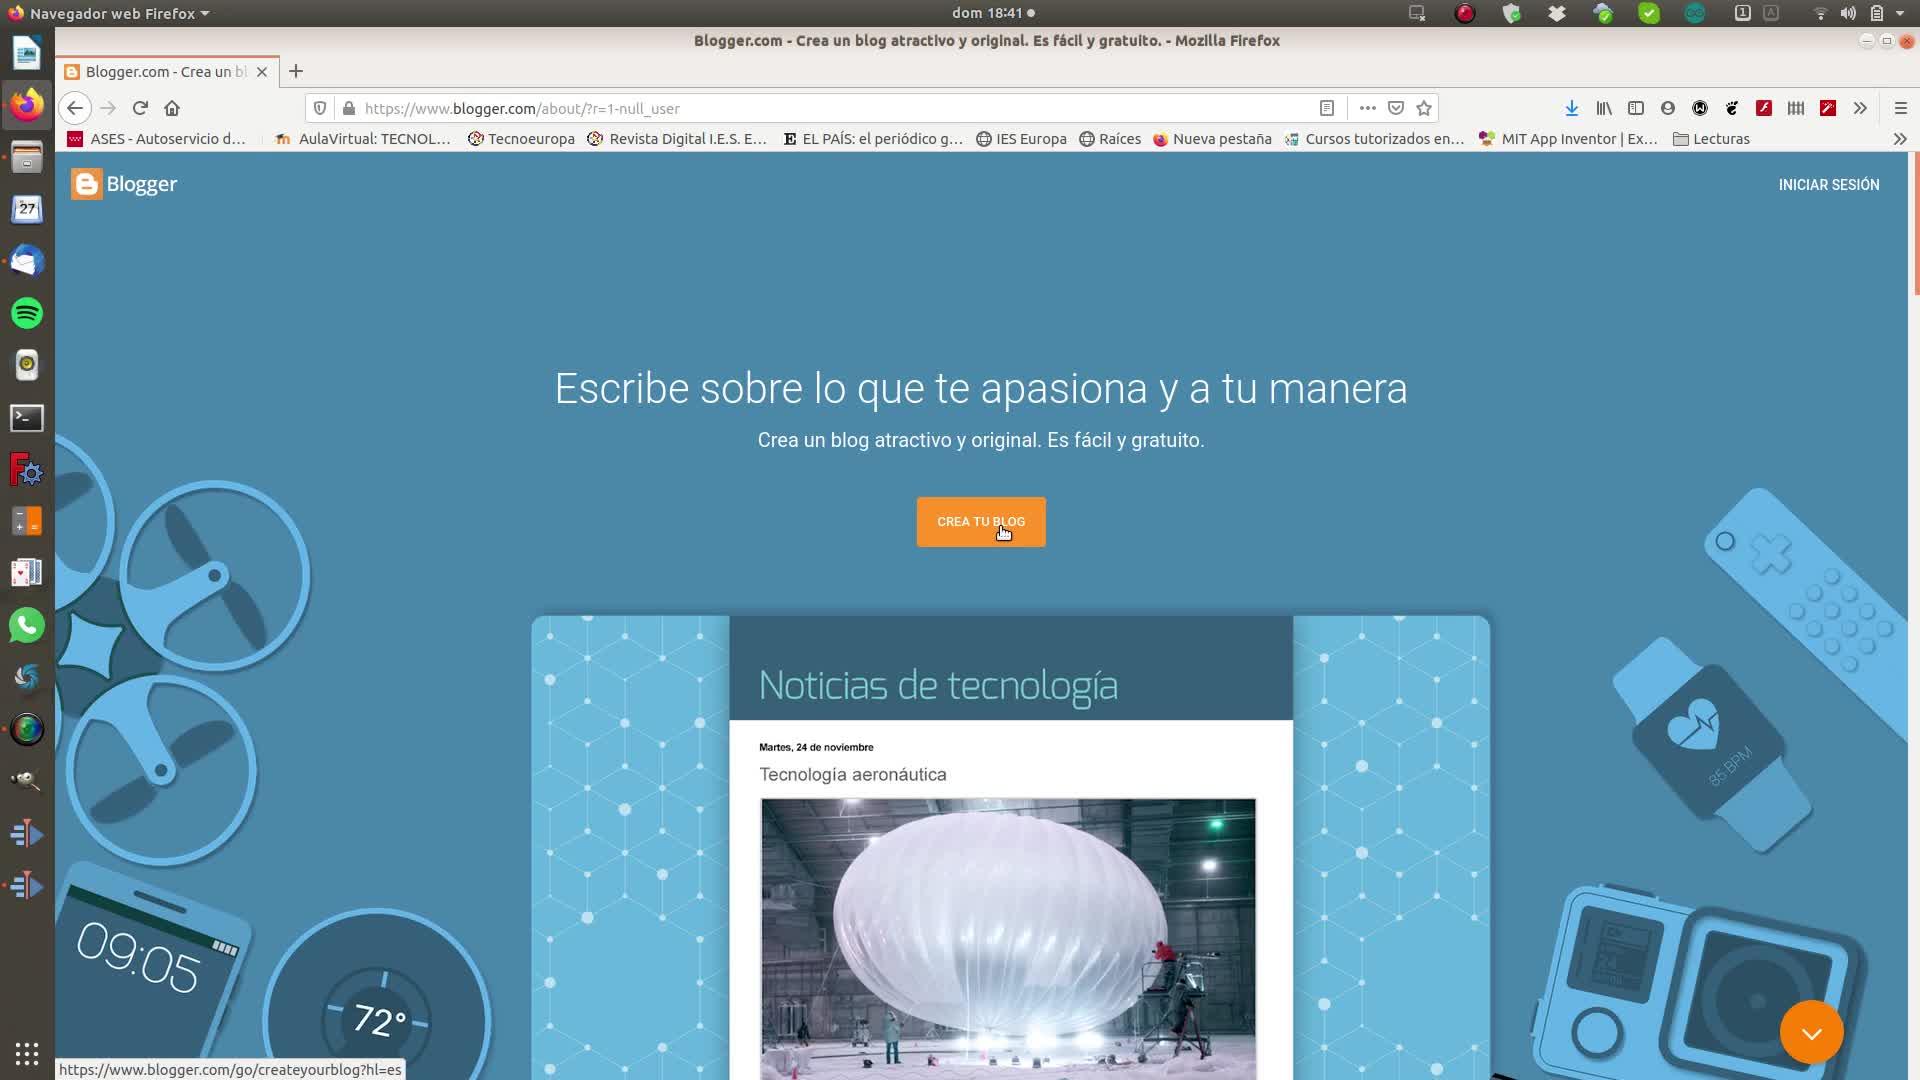Expand the toolbar overflow chevrons
The image size is (1920, 1080).
coord(1859,108)
